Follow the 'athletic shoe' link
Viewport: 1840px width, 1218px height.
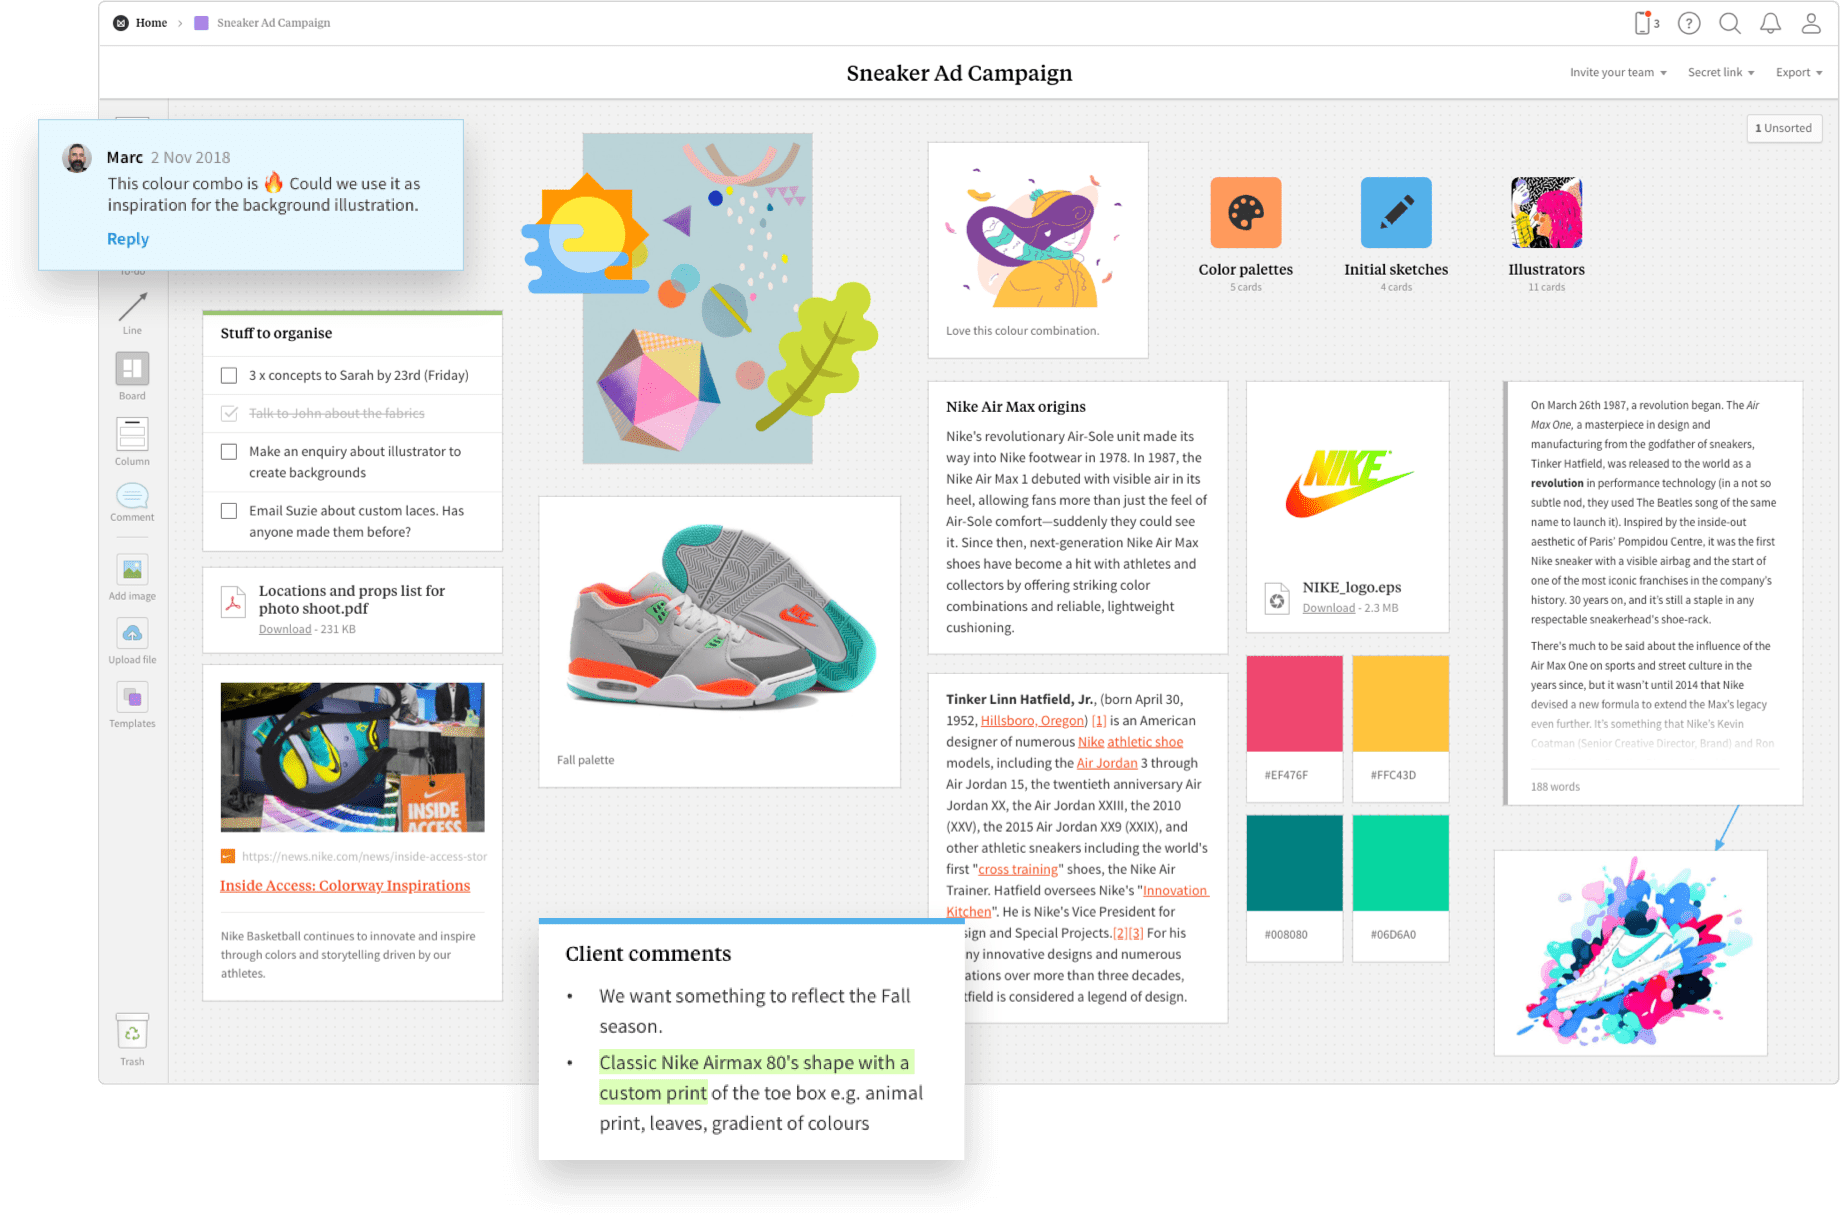point(1145,742)
